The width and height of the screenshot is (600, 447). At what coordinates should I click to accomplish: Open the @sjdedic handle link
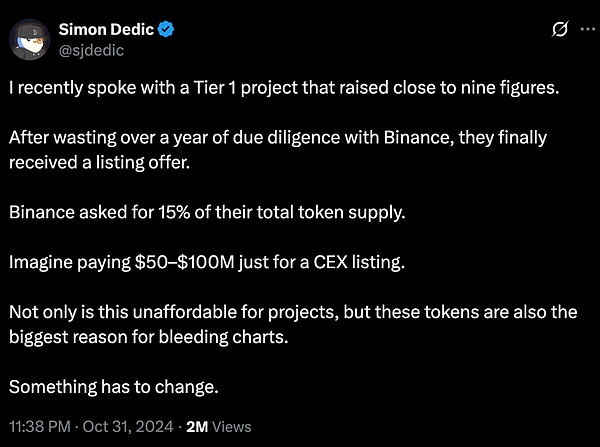pos(91,51)
